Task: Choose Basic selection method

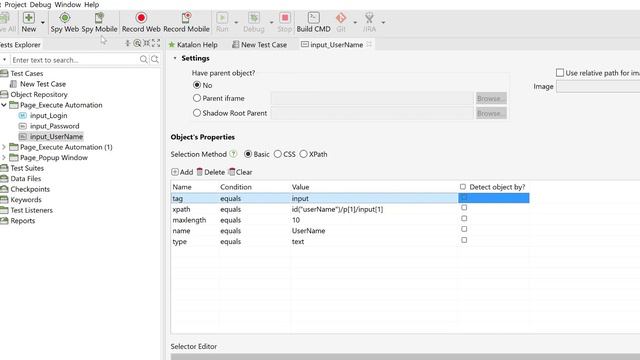Action: [248, 154]
